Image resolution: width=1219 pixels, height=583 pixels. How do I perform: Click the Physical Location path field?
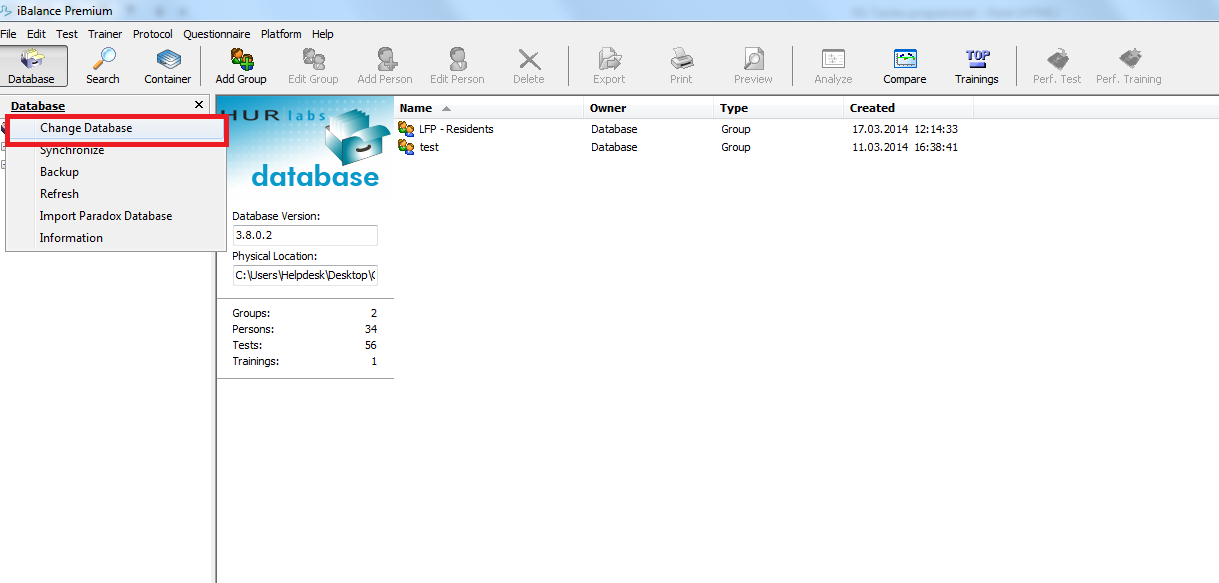[305, 275]
